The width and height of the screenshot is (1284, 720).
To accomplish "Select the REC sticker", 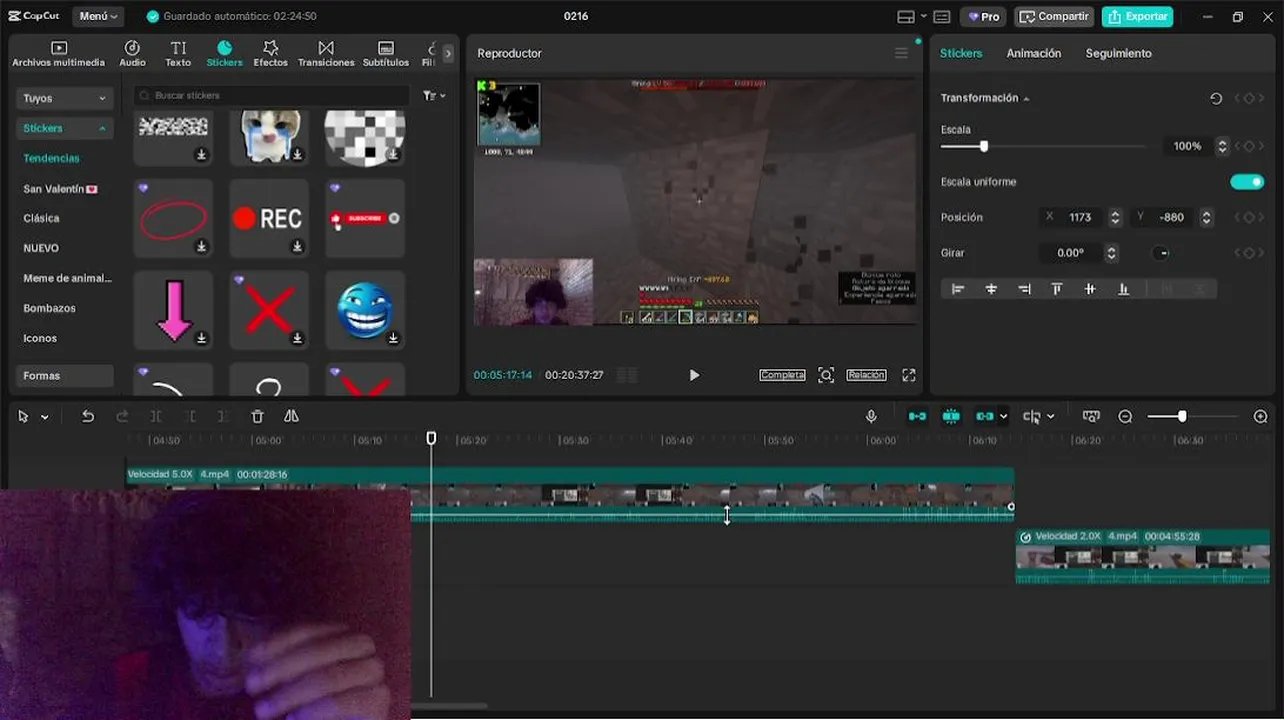I will tap(269, 219).
